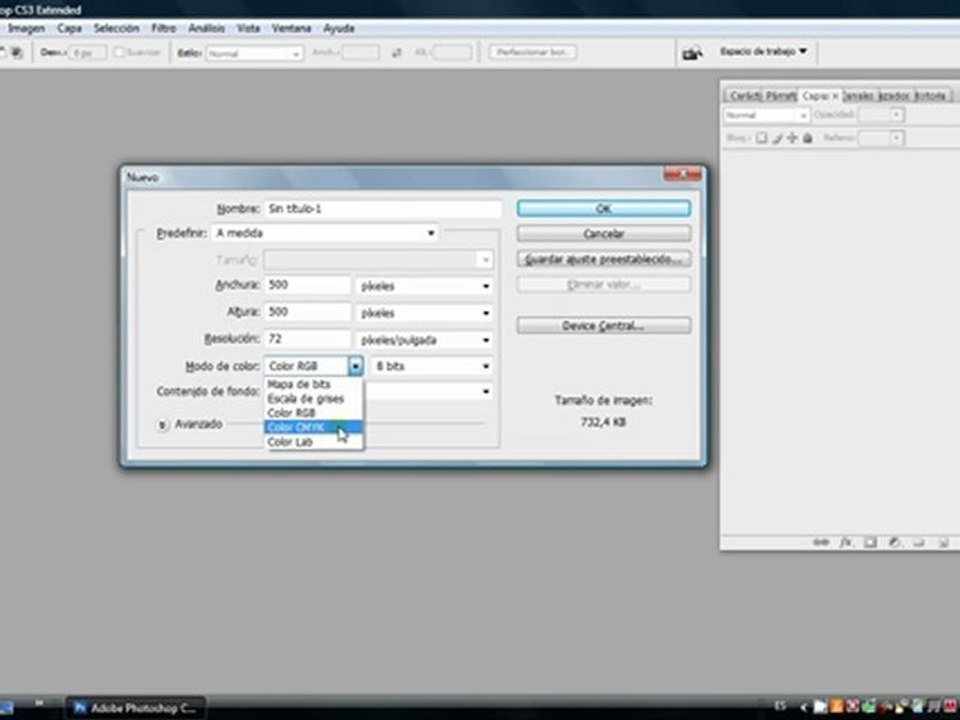Open blend mode dropdown in Capas panel

[x=767, y=115]
